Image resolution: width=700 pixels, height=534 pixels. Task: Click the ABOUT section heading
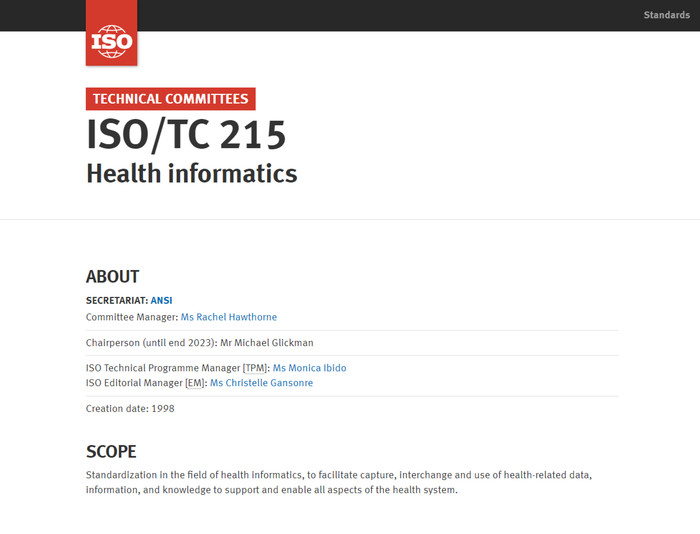tap(112, 276)
